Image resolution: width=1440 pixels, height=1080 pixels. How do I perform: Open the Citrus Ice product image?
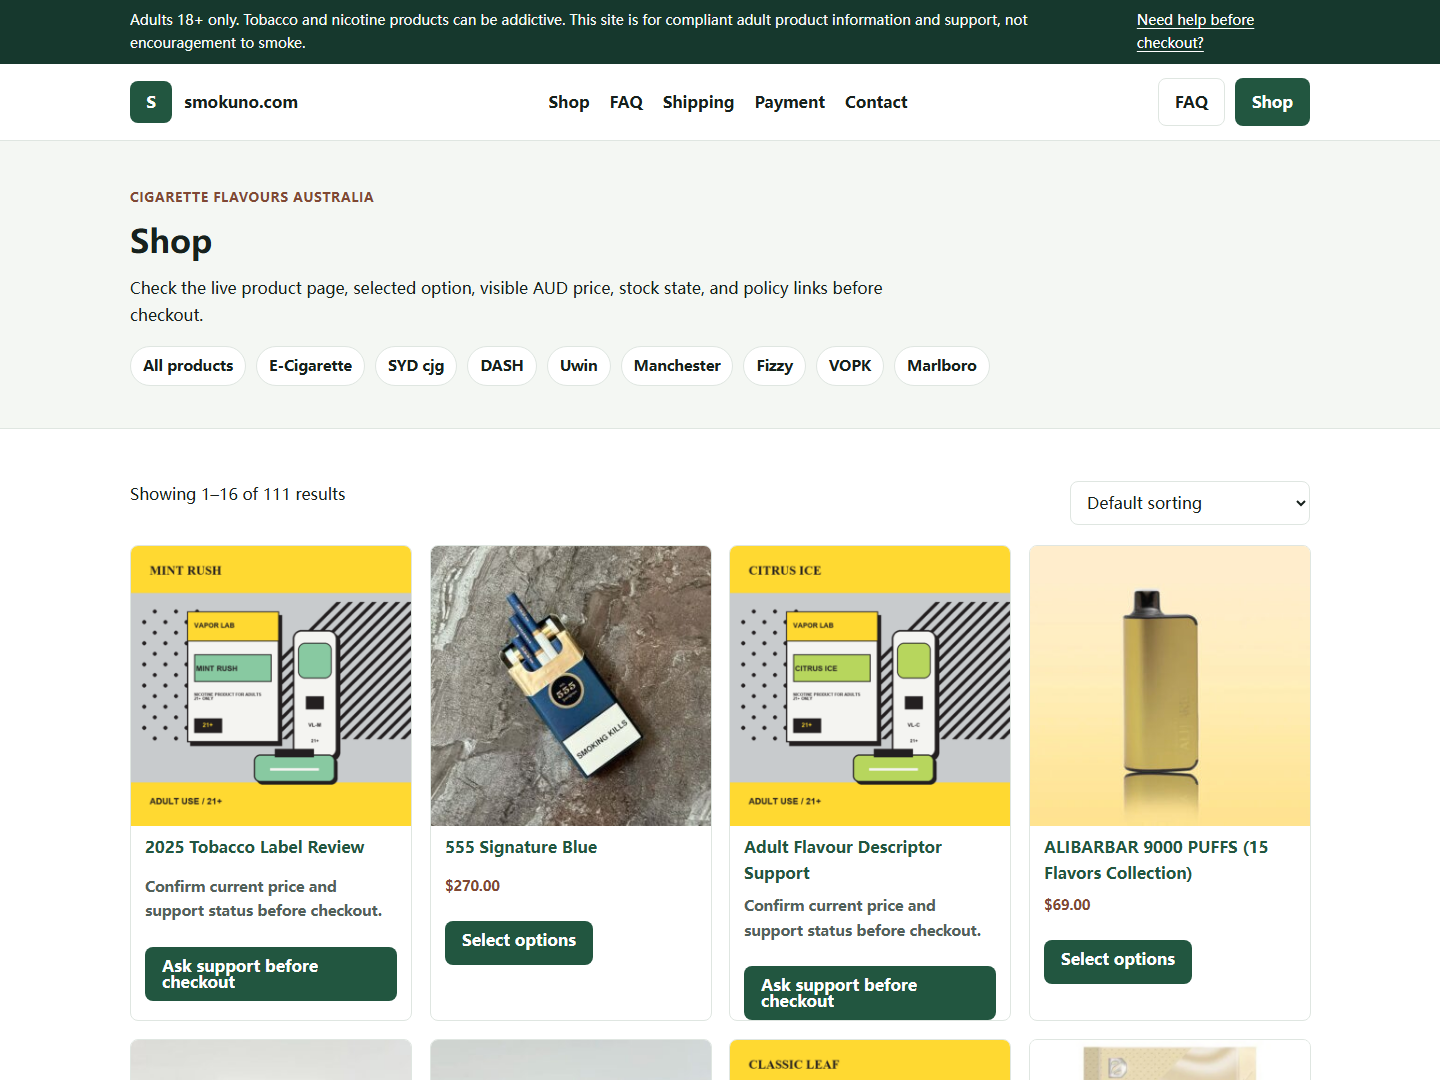(x=870, y=686)
